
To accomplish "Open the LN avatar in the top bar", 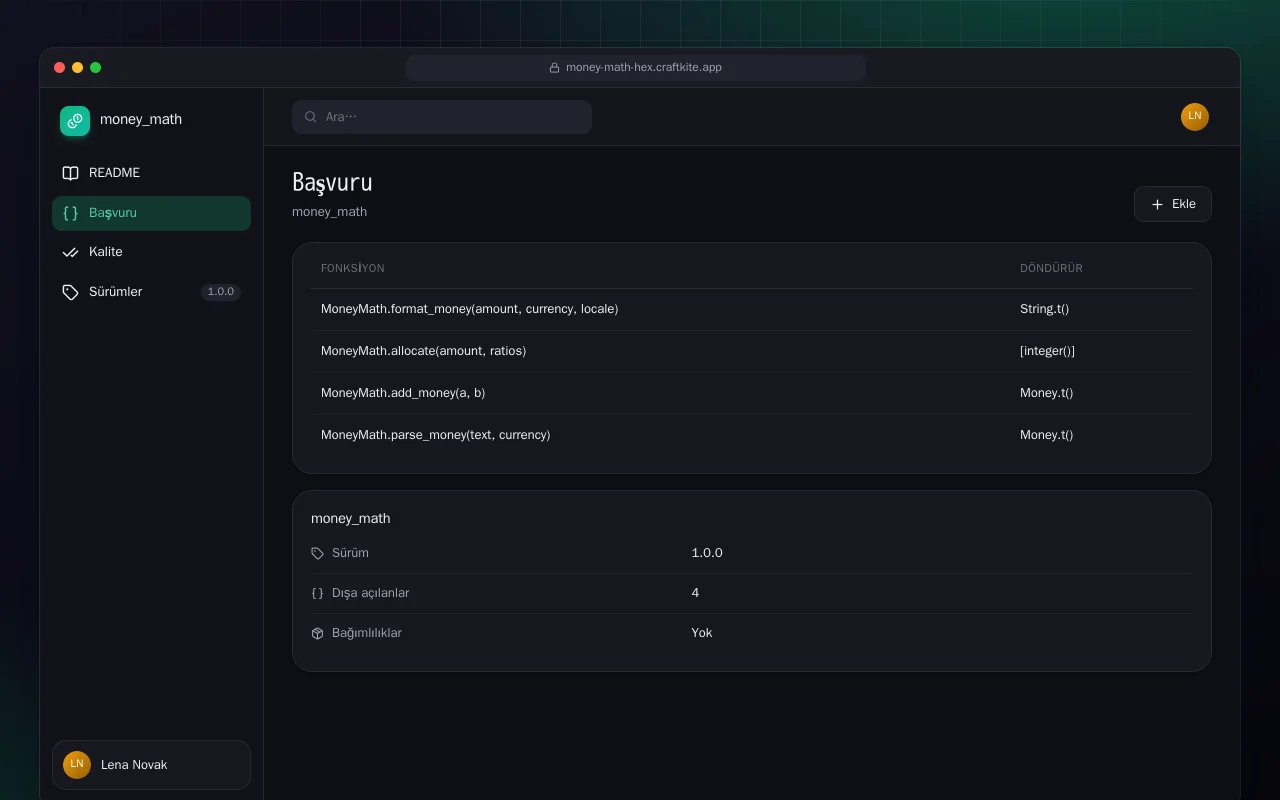I will coord(1195,117).
